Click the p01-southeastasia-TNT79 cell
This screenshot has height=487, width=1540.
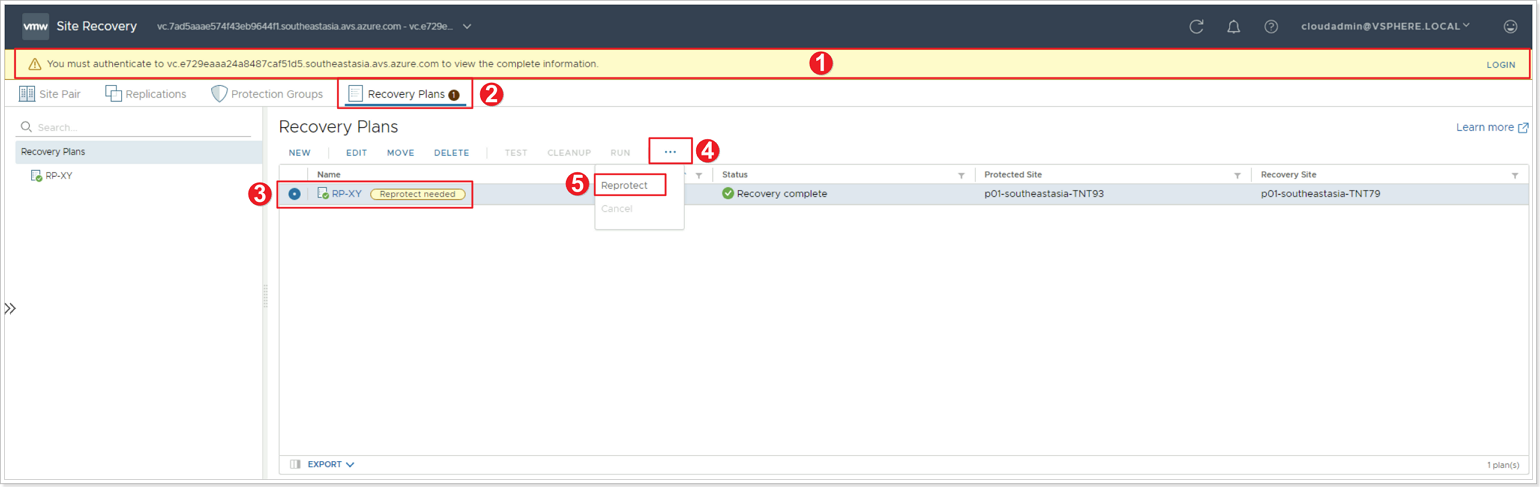[1321, 194]
